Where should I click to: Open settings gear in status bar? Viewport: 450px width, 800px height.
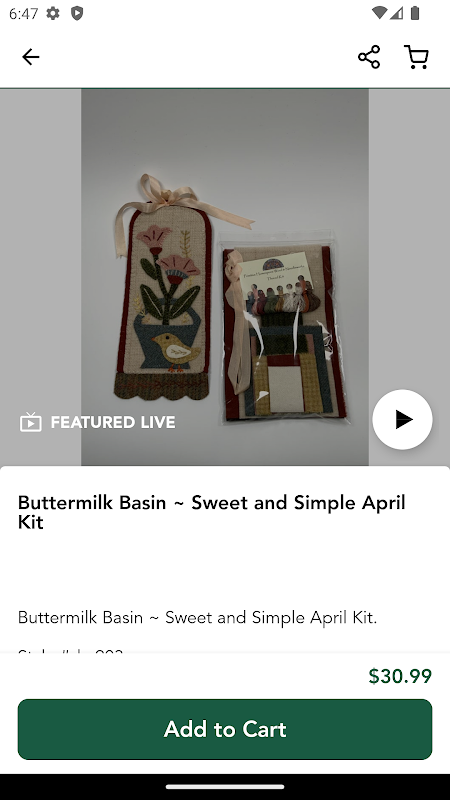click(x=53, y=13)
